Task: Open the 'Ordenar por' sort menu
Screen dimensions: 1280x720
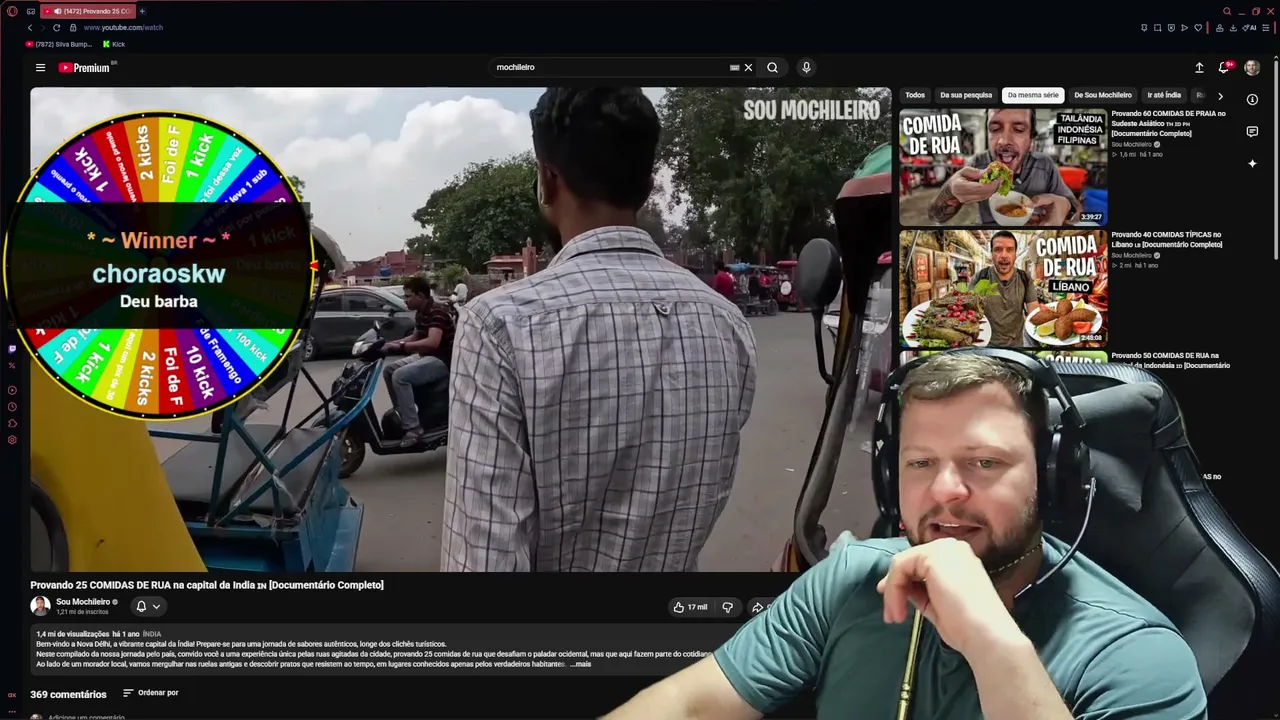Action: [x=151, y=693]
